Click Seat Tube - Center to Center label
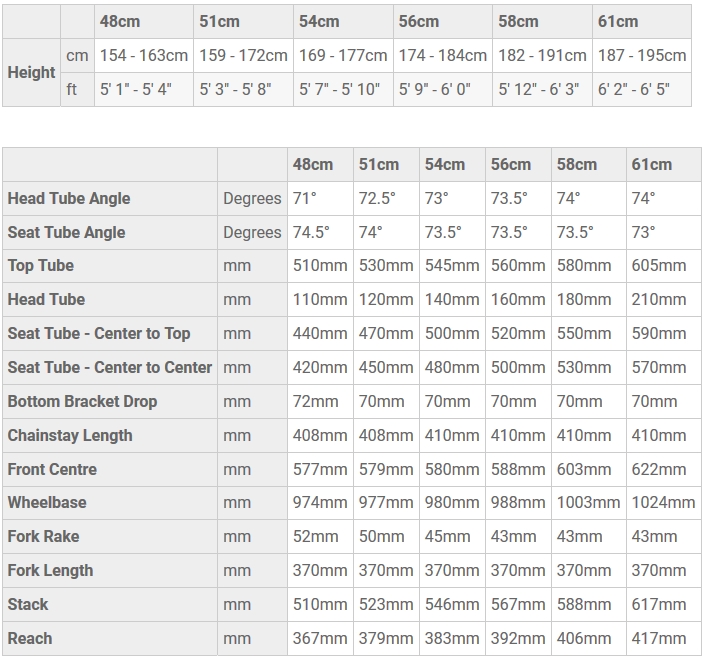This screenshot has width=702, height=661. pos(110,368)
